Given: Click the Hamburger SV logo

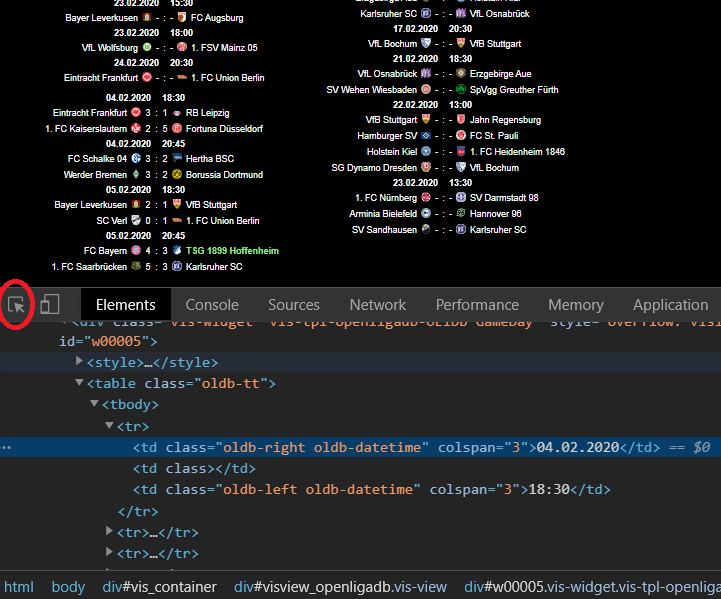Looking at the screenshot, I should (426, 135).
